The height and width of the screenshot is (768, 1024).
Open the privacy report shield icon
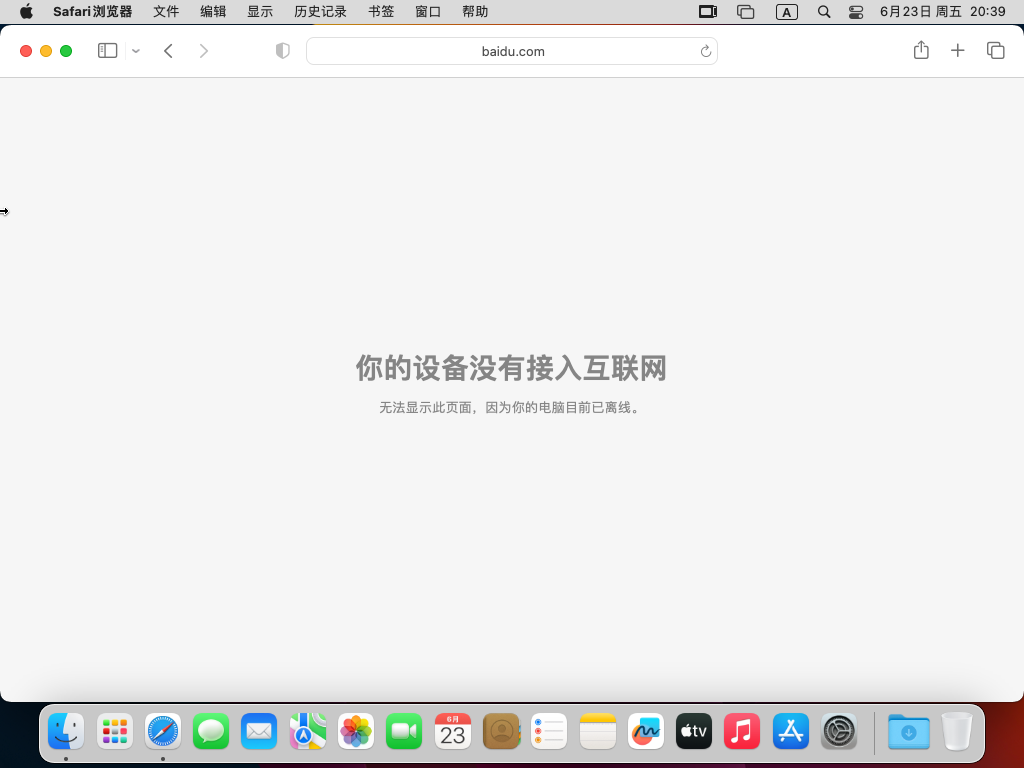pos(283,51)
